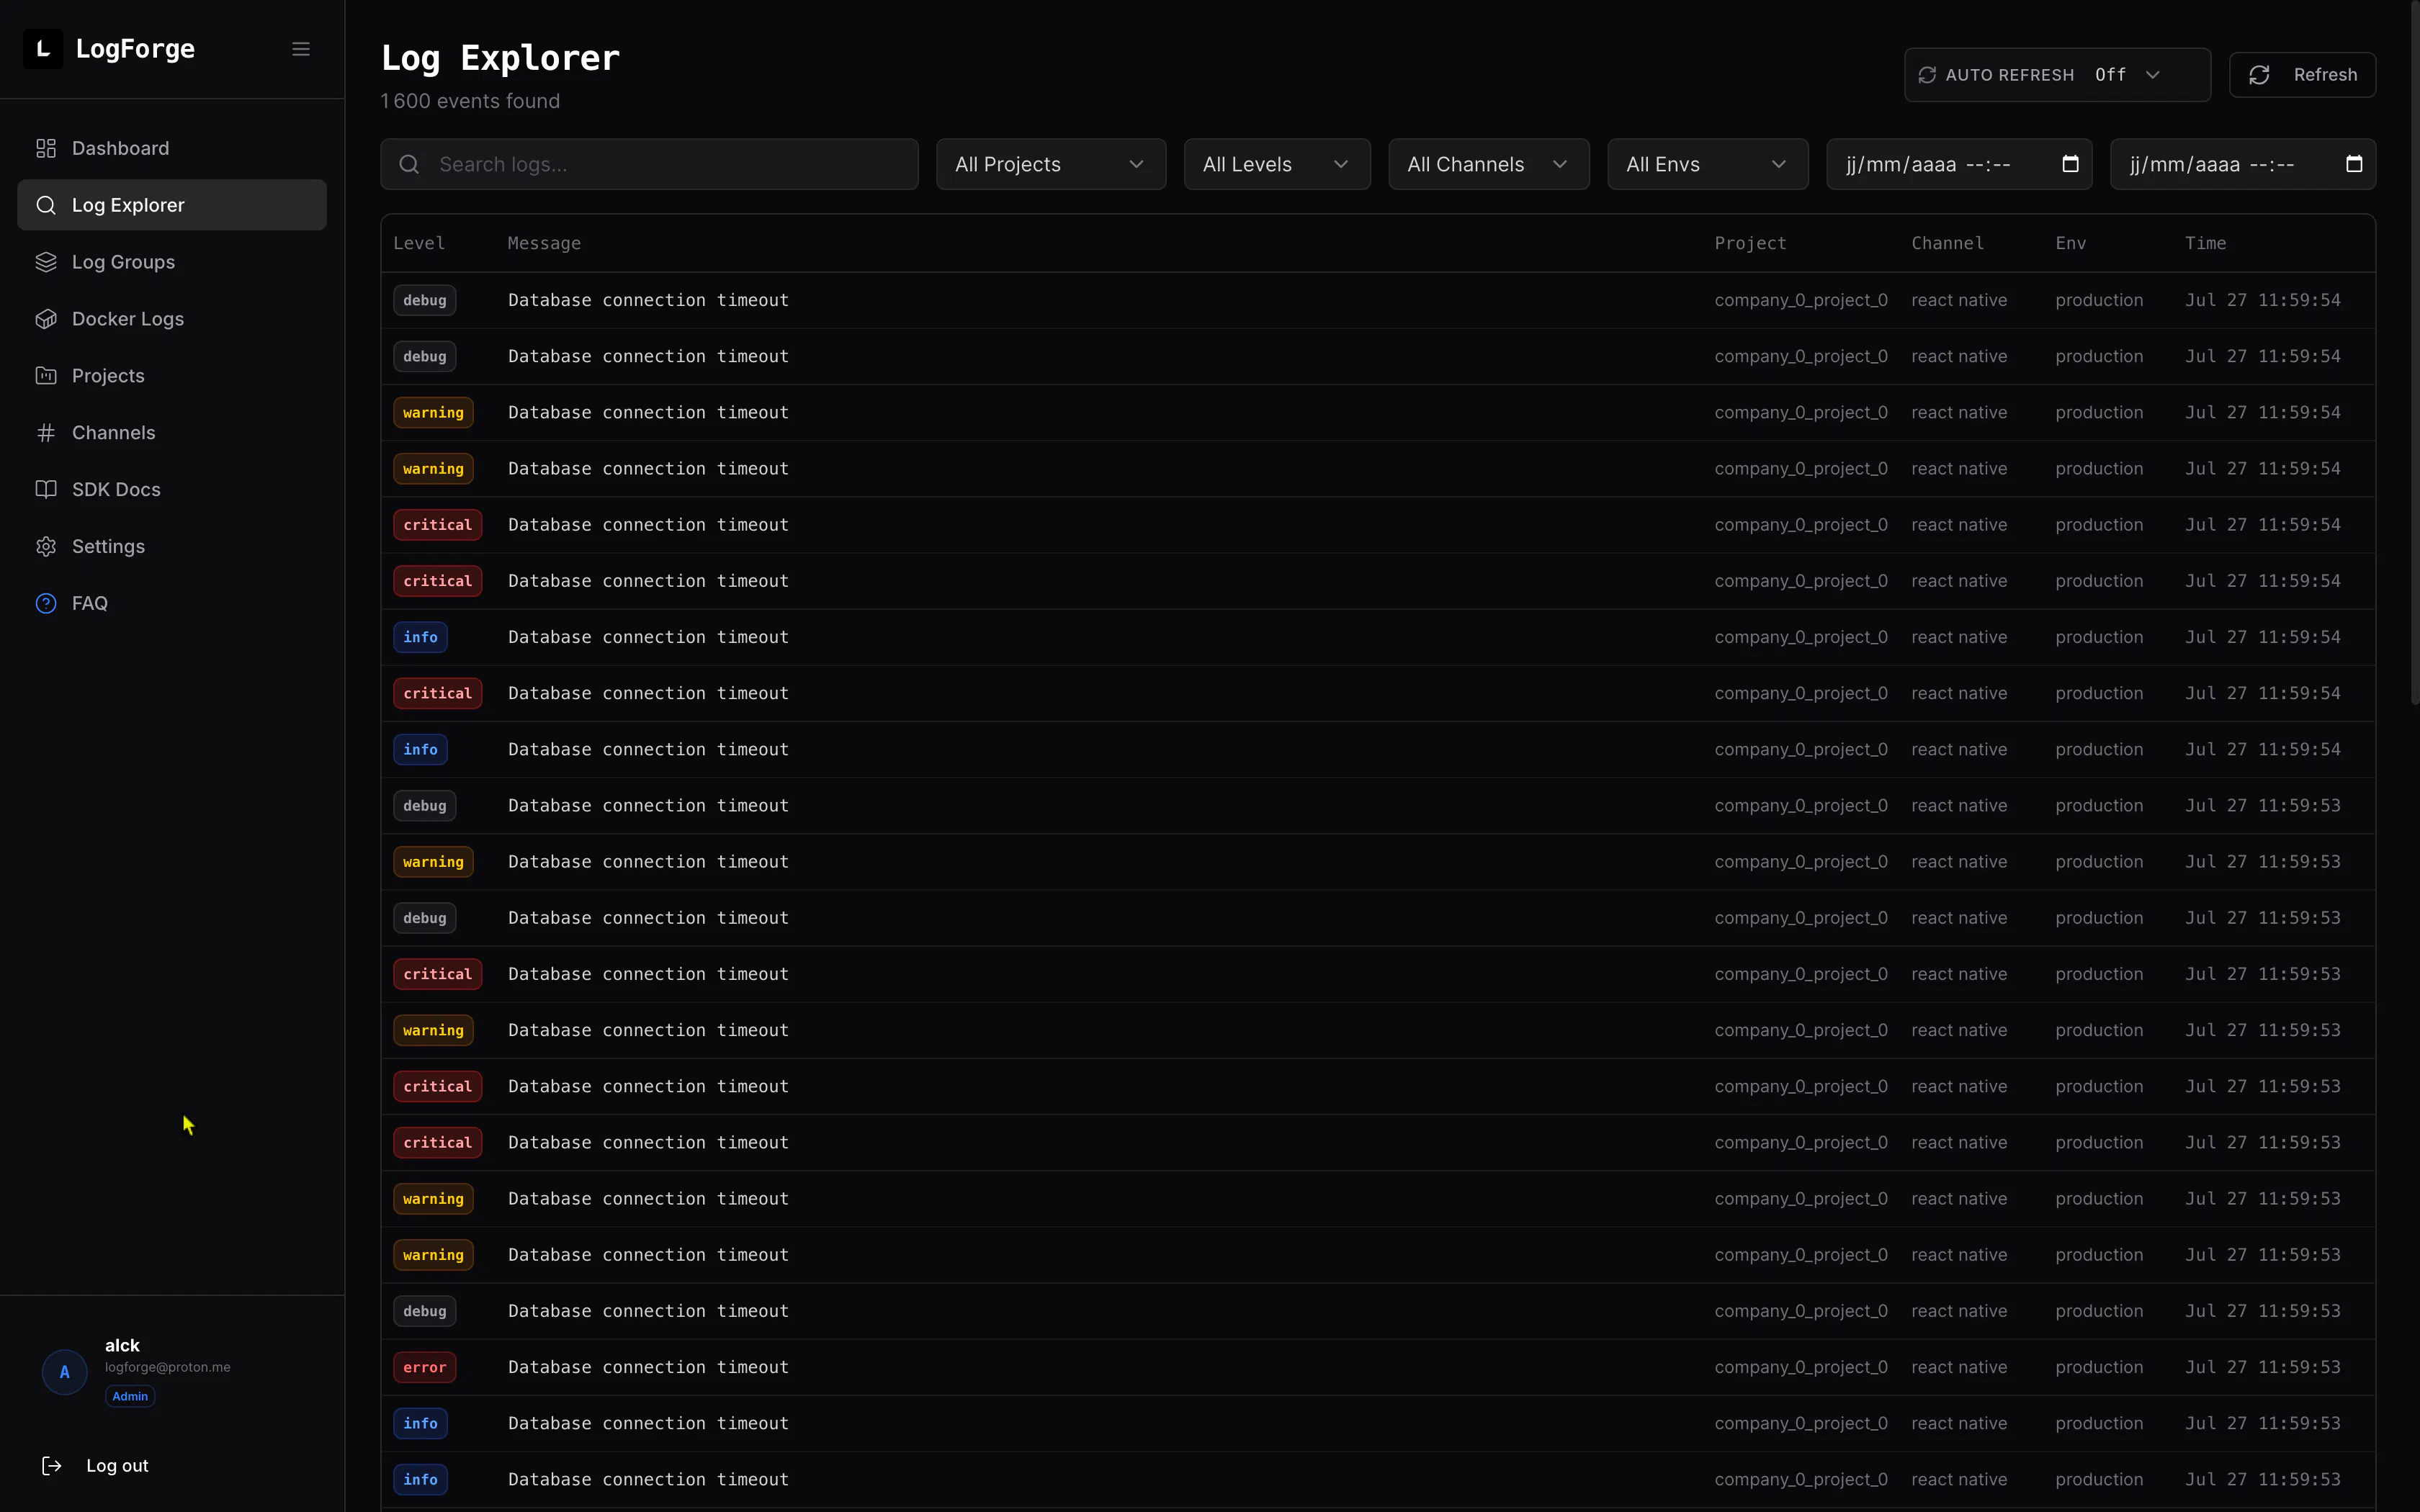
Task: Click the search magnifier icon in search box
Action: tap(409, 164)
